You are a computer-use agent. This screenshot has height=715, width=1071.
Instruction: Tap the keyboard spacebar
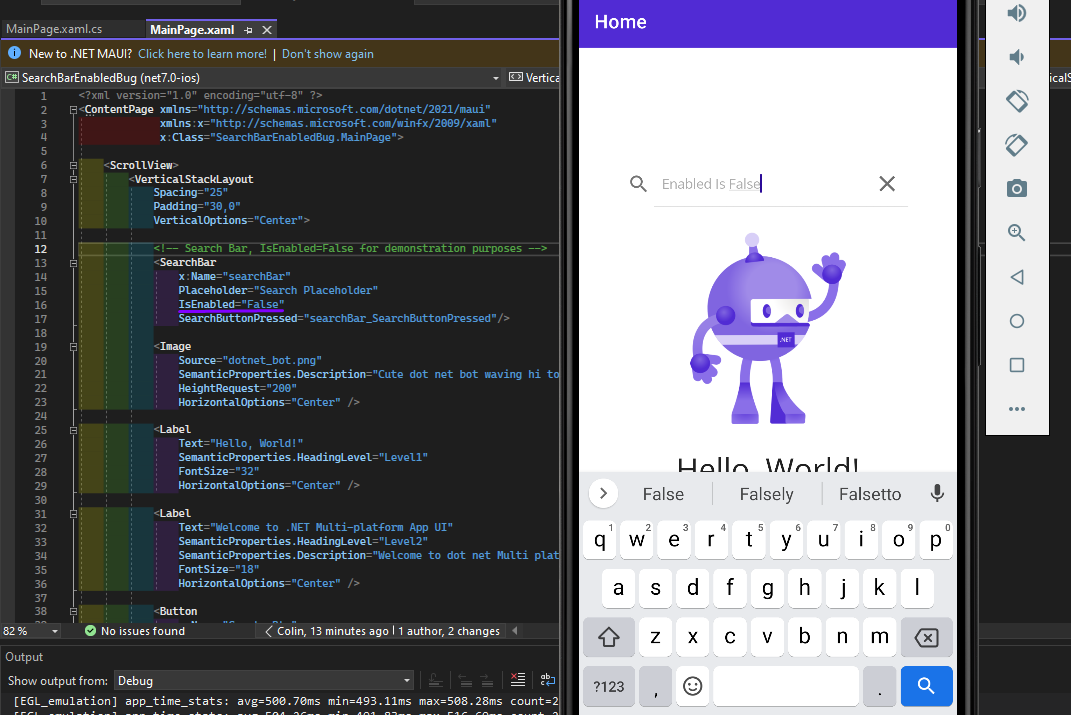[x=785, y=686]
